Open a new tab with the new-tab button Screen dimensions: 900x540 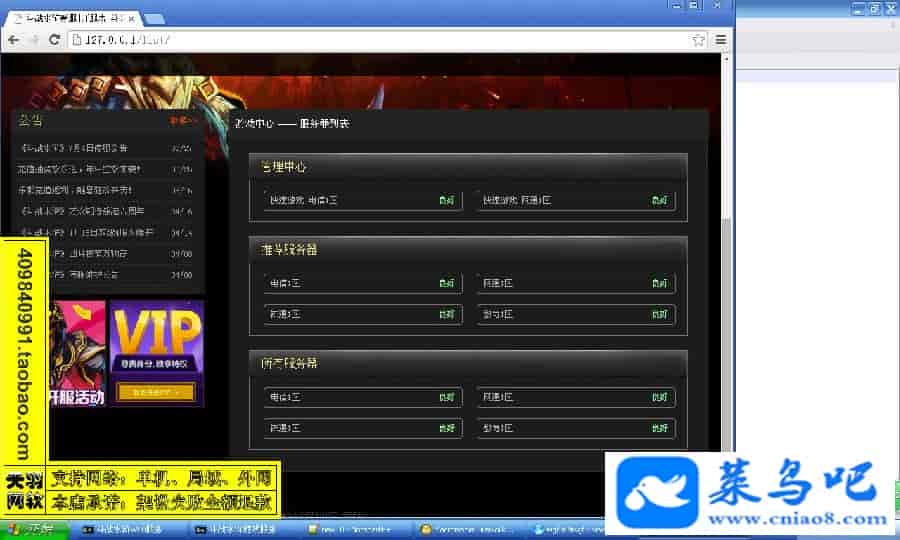click(154, 18)
